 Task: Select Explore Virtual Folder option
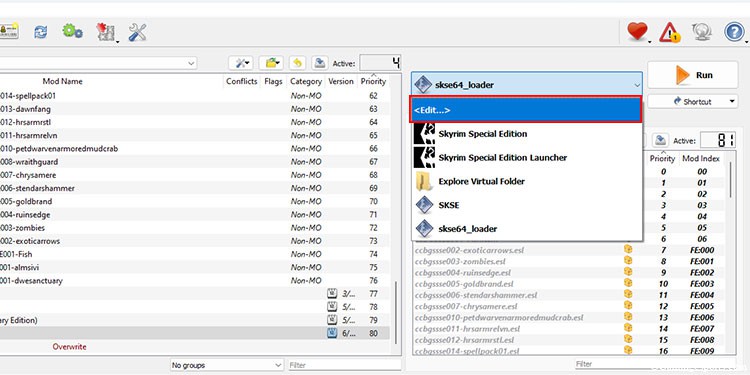526,181
